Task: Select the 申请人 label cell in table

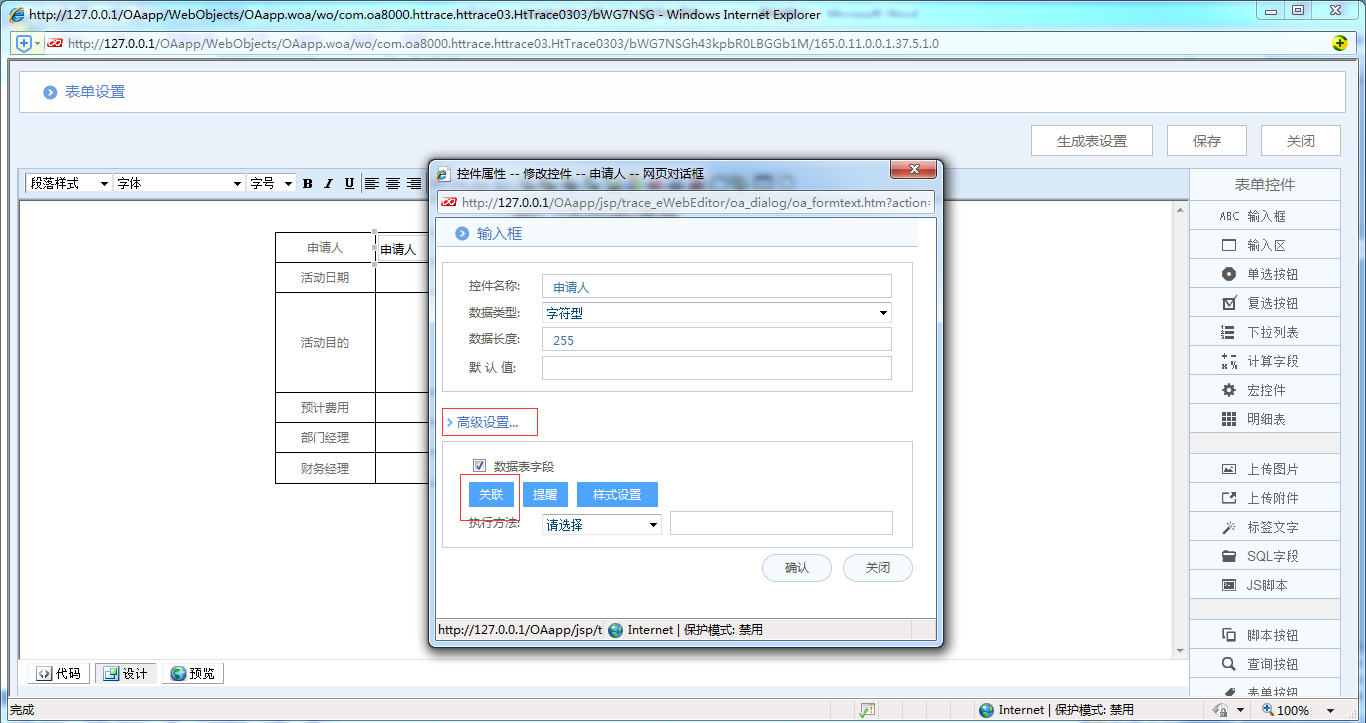Action: pyautogui.click(x=325, y=248)
